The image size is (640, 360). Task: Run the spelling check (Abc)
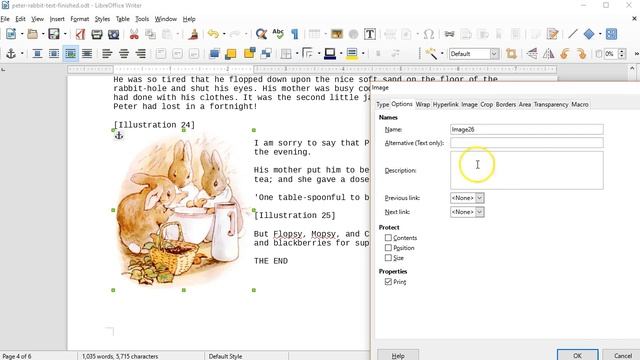coord(278,34)
